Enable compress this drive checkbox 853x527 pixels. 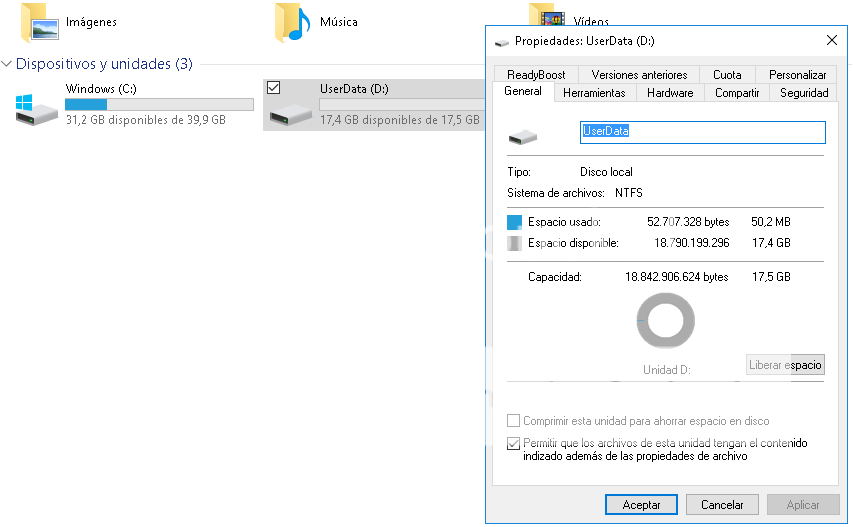pos(514,421)
